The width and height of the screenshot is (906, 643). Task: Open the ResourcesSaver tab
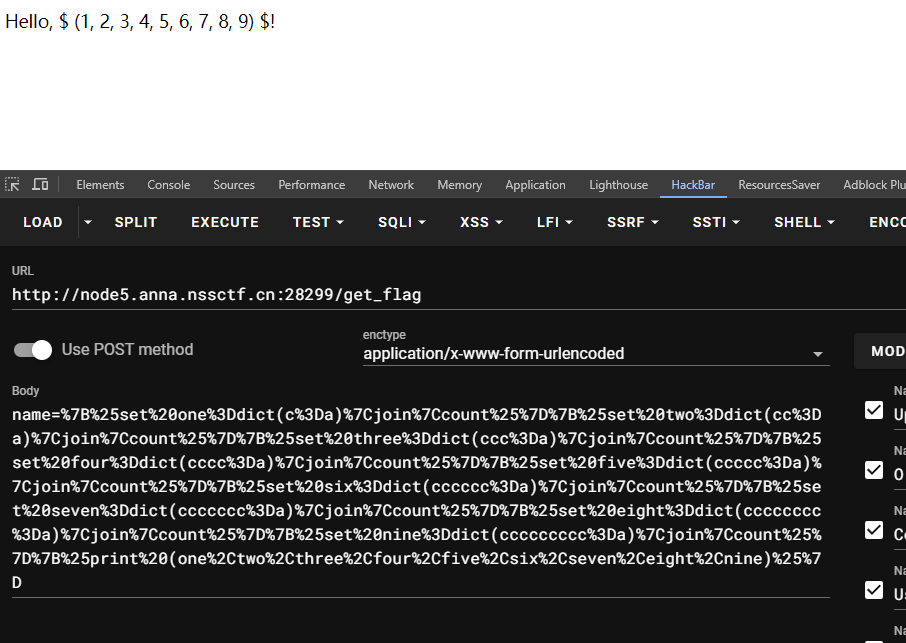[x=779, y=185]
